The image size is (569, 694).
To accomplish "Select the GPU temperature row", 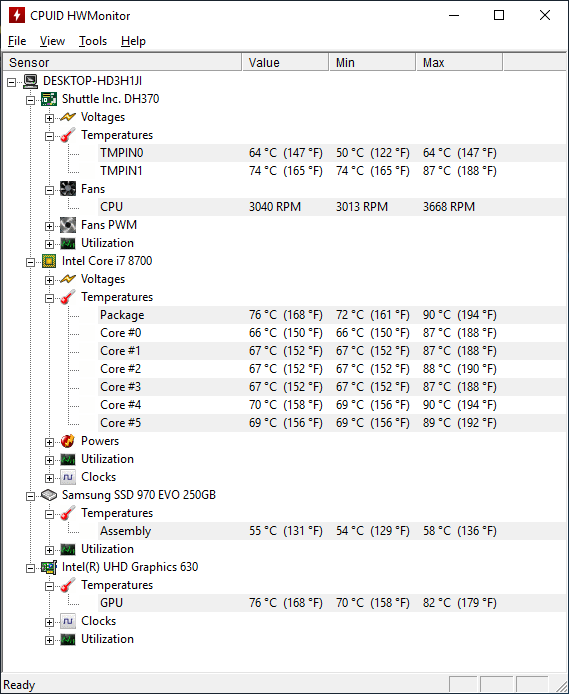I will click(x=332, y=603).
